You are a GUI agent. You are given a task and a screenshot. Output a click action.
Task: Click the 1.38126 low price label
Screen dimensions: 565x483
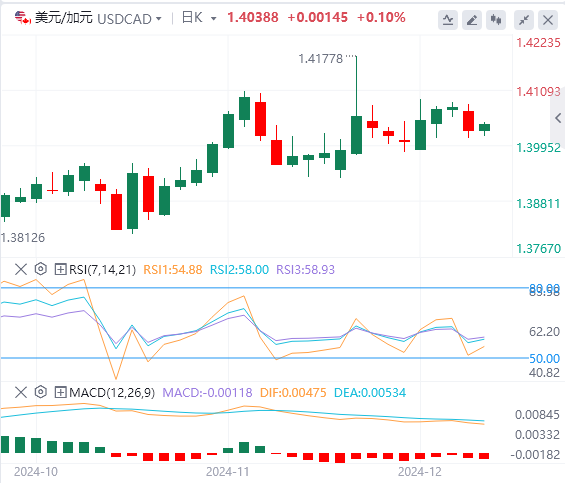coord(23,238)
